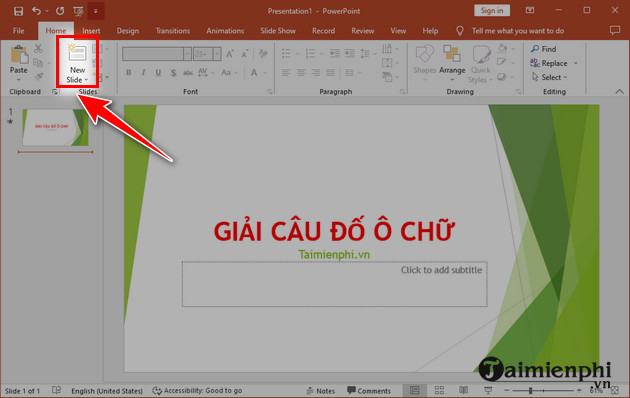Click the subtitle placeholder
The image size is (630, 398).
335,284
